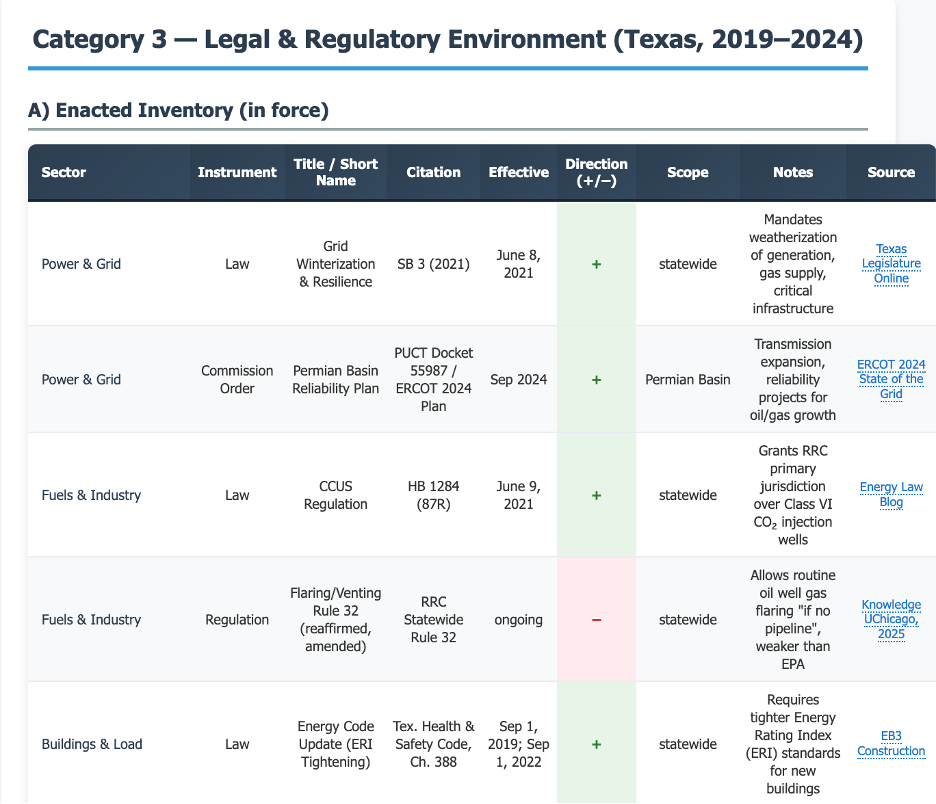
Task: Click the 'June 9, 2021' effective date
Action: click(x=518, y=495)
